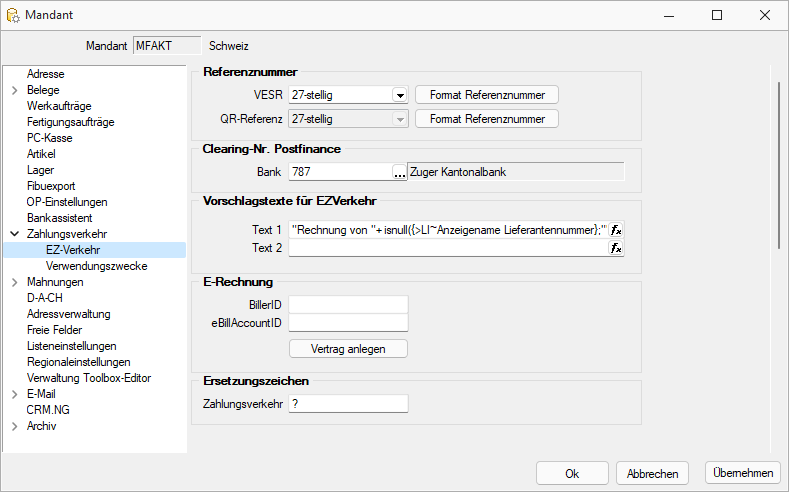Expand the Belege tree node
Image resolution: width=789 pixels, height=492 pixels.
click(x=15, y=90)
